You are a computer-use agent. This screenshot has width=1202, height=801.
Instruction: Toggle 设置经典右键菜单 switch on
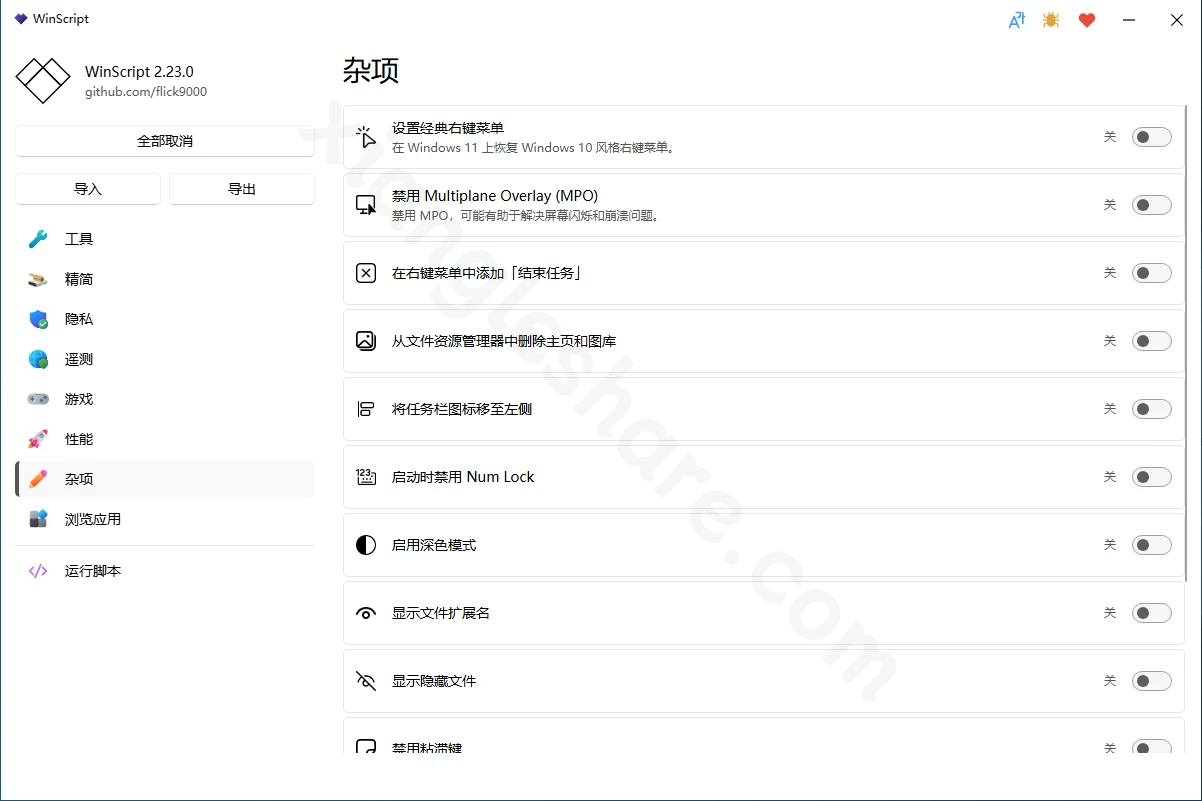tap(1151, 137)
